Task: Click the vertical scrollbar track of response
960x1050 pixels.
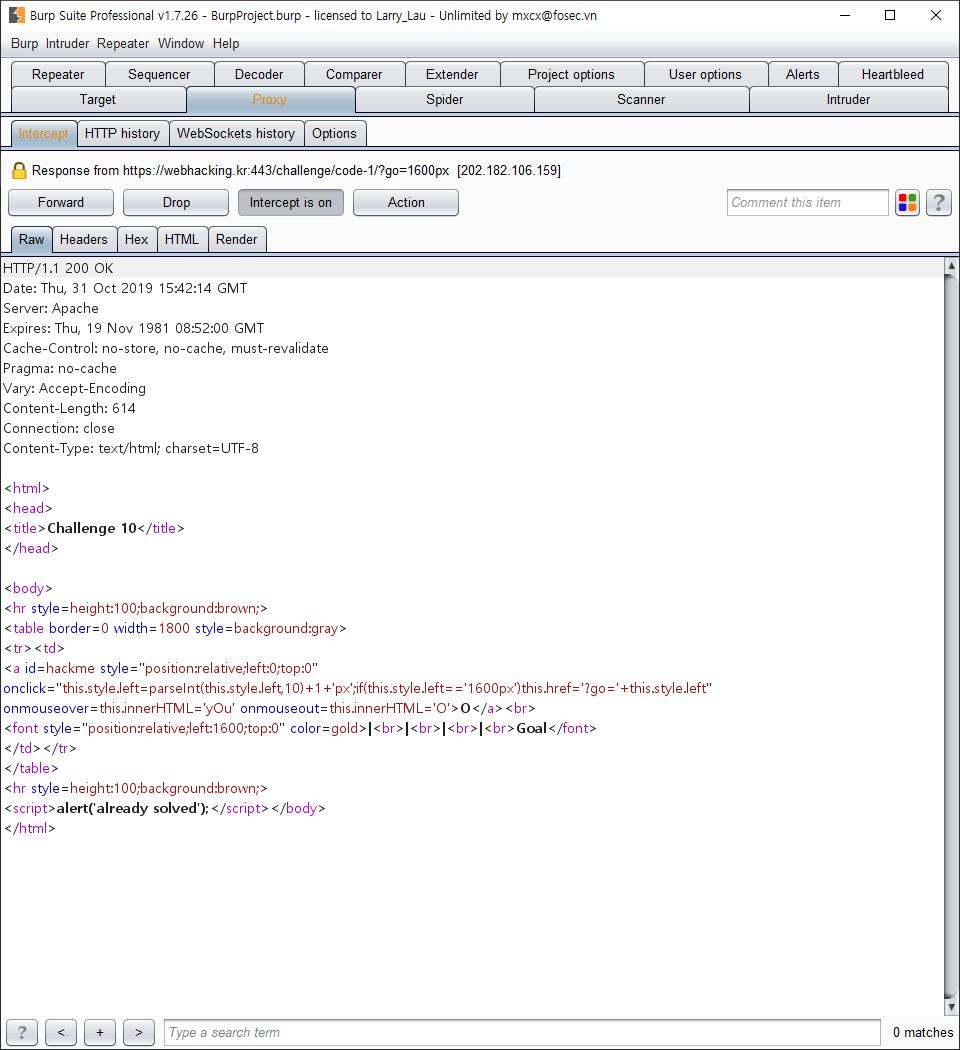Action: click(x=951, y=636)
